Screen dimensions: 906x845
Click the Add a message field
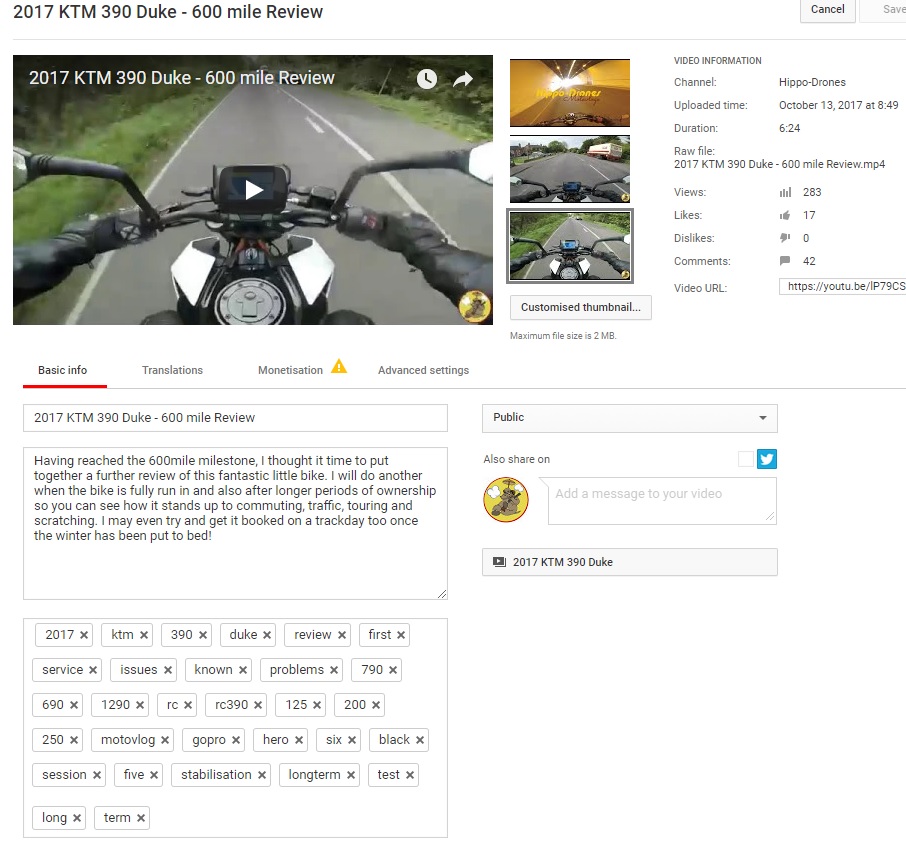click(662, 501)
